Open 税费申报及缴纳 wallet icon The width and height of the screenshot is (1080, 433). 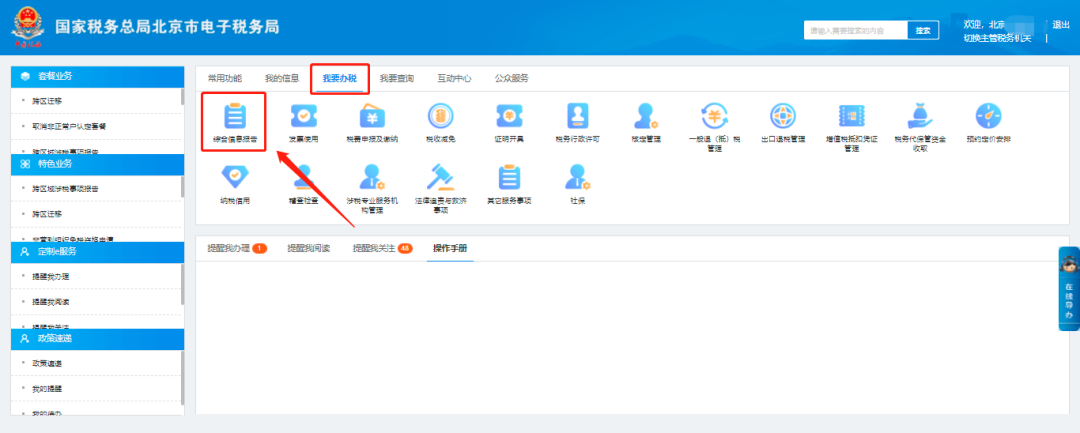click(x=372, y=116)
